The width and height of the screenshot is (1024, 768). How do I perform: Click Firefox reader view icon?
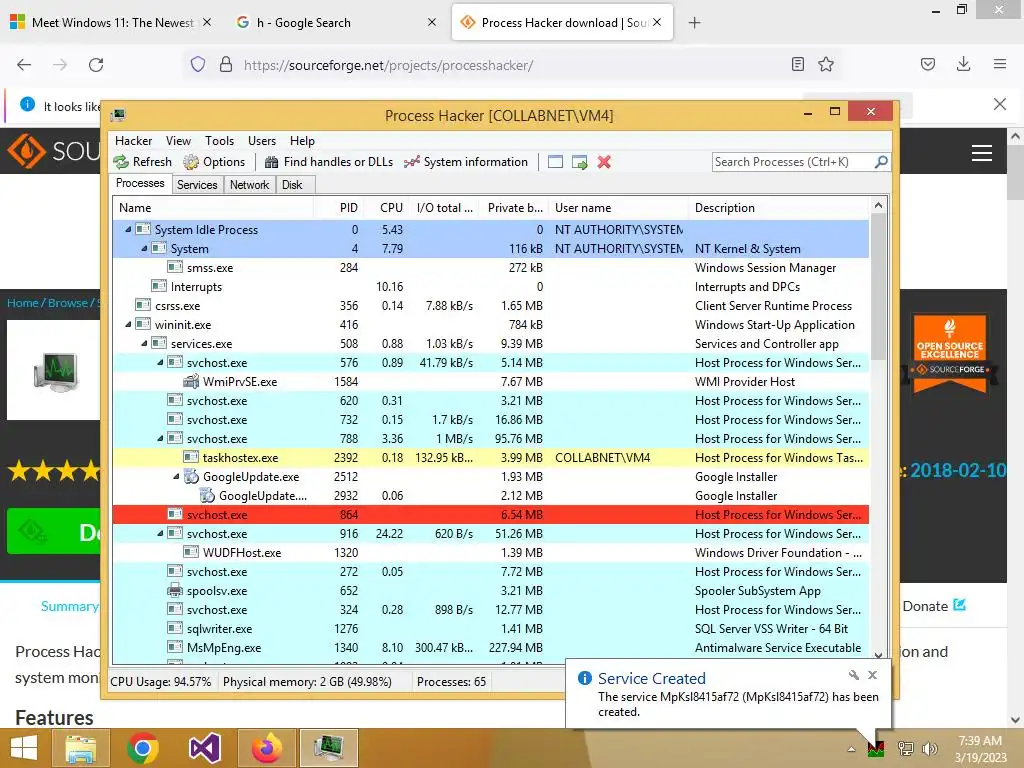point(797,64)
